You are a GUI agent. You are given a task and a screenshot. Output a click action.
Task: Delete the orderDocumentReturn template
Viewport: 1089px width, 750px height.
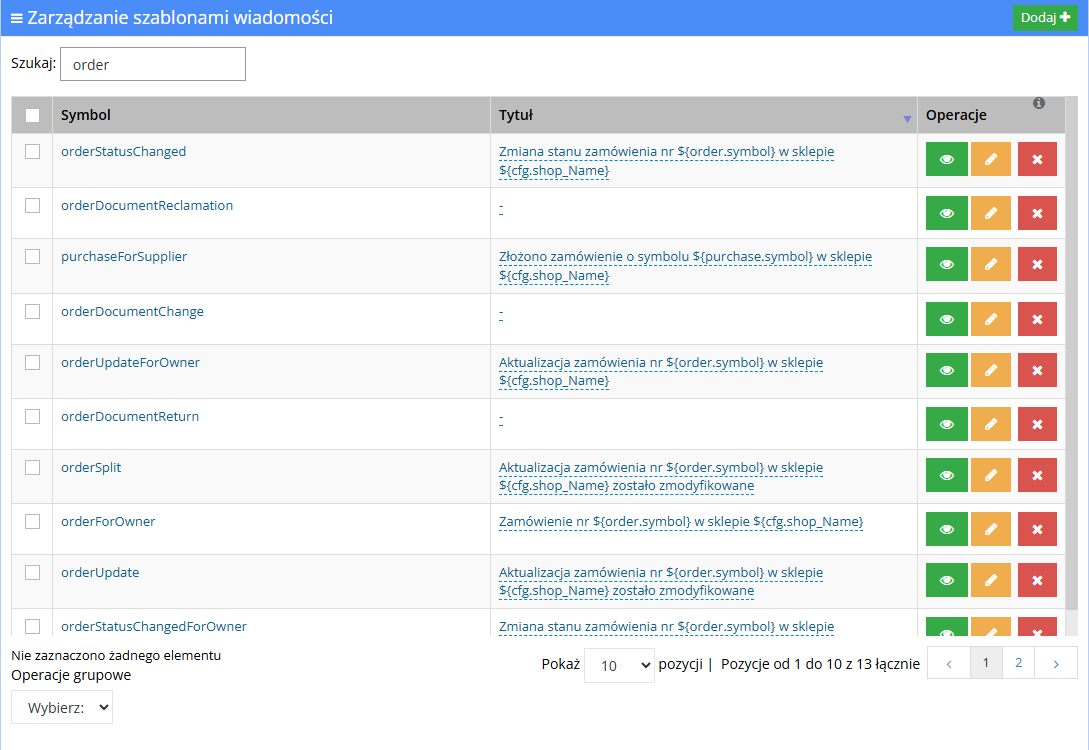pos(1037,424)
